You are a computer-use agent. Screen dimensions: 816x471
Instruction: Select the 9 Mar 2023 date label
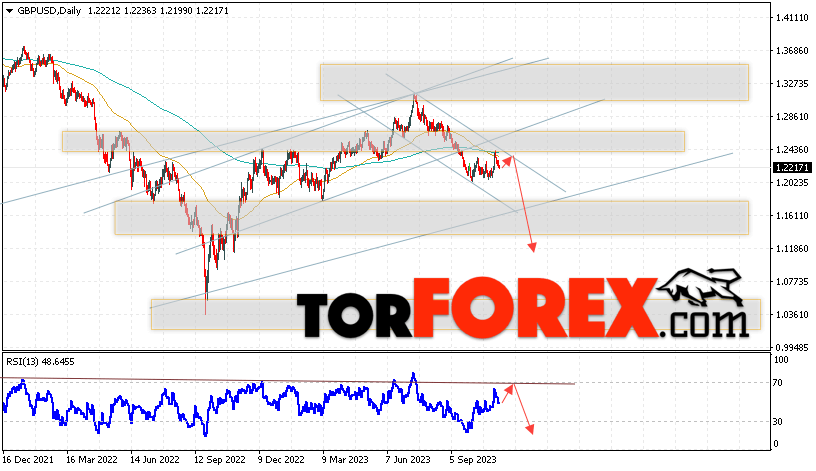point(346,460)
